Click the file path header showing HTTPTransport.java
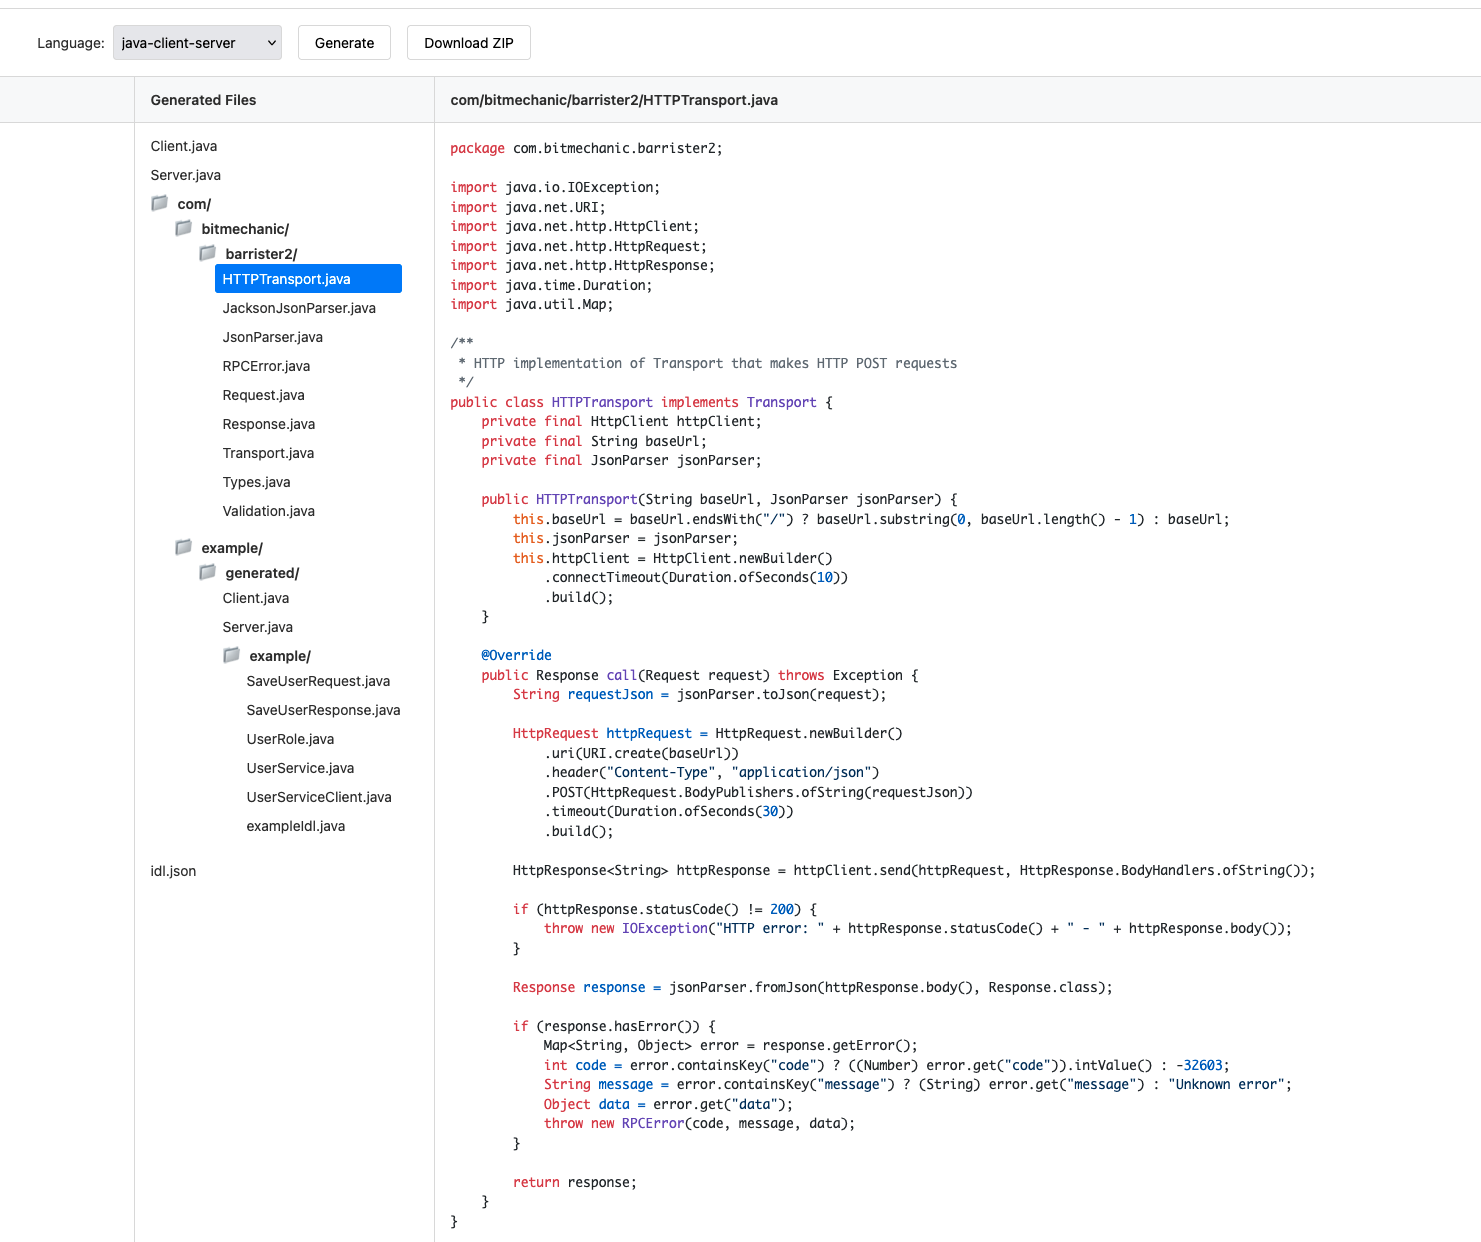Screen dimensions: 1481x1242 point(613,100)
